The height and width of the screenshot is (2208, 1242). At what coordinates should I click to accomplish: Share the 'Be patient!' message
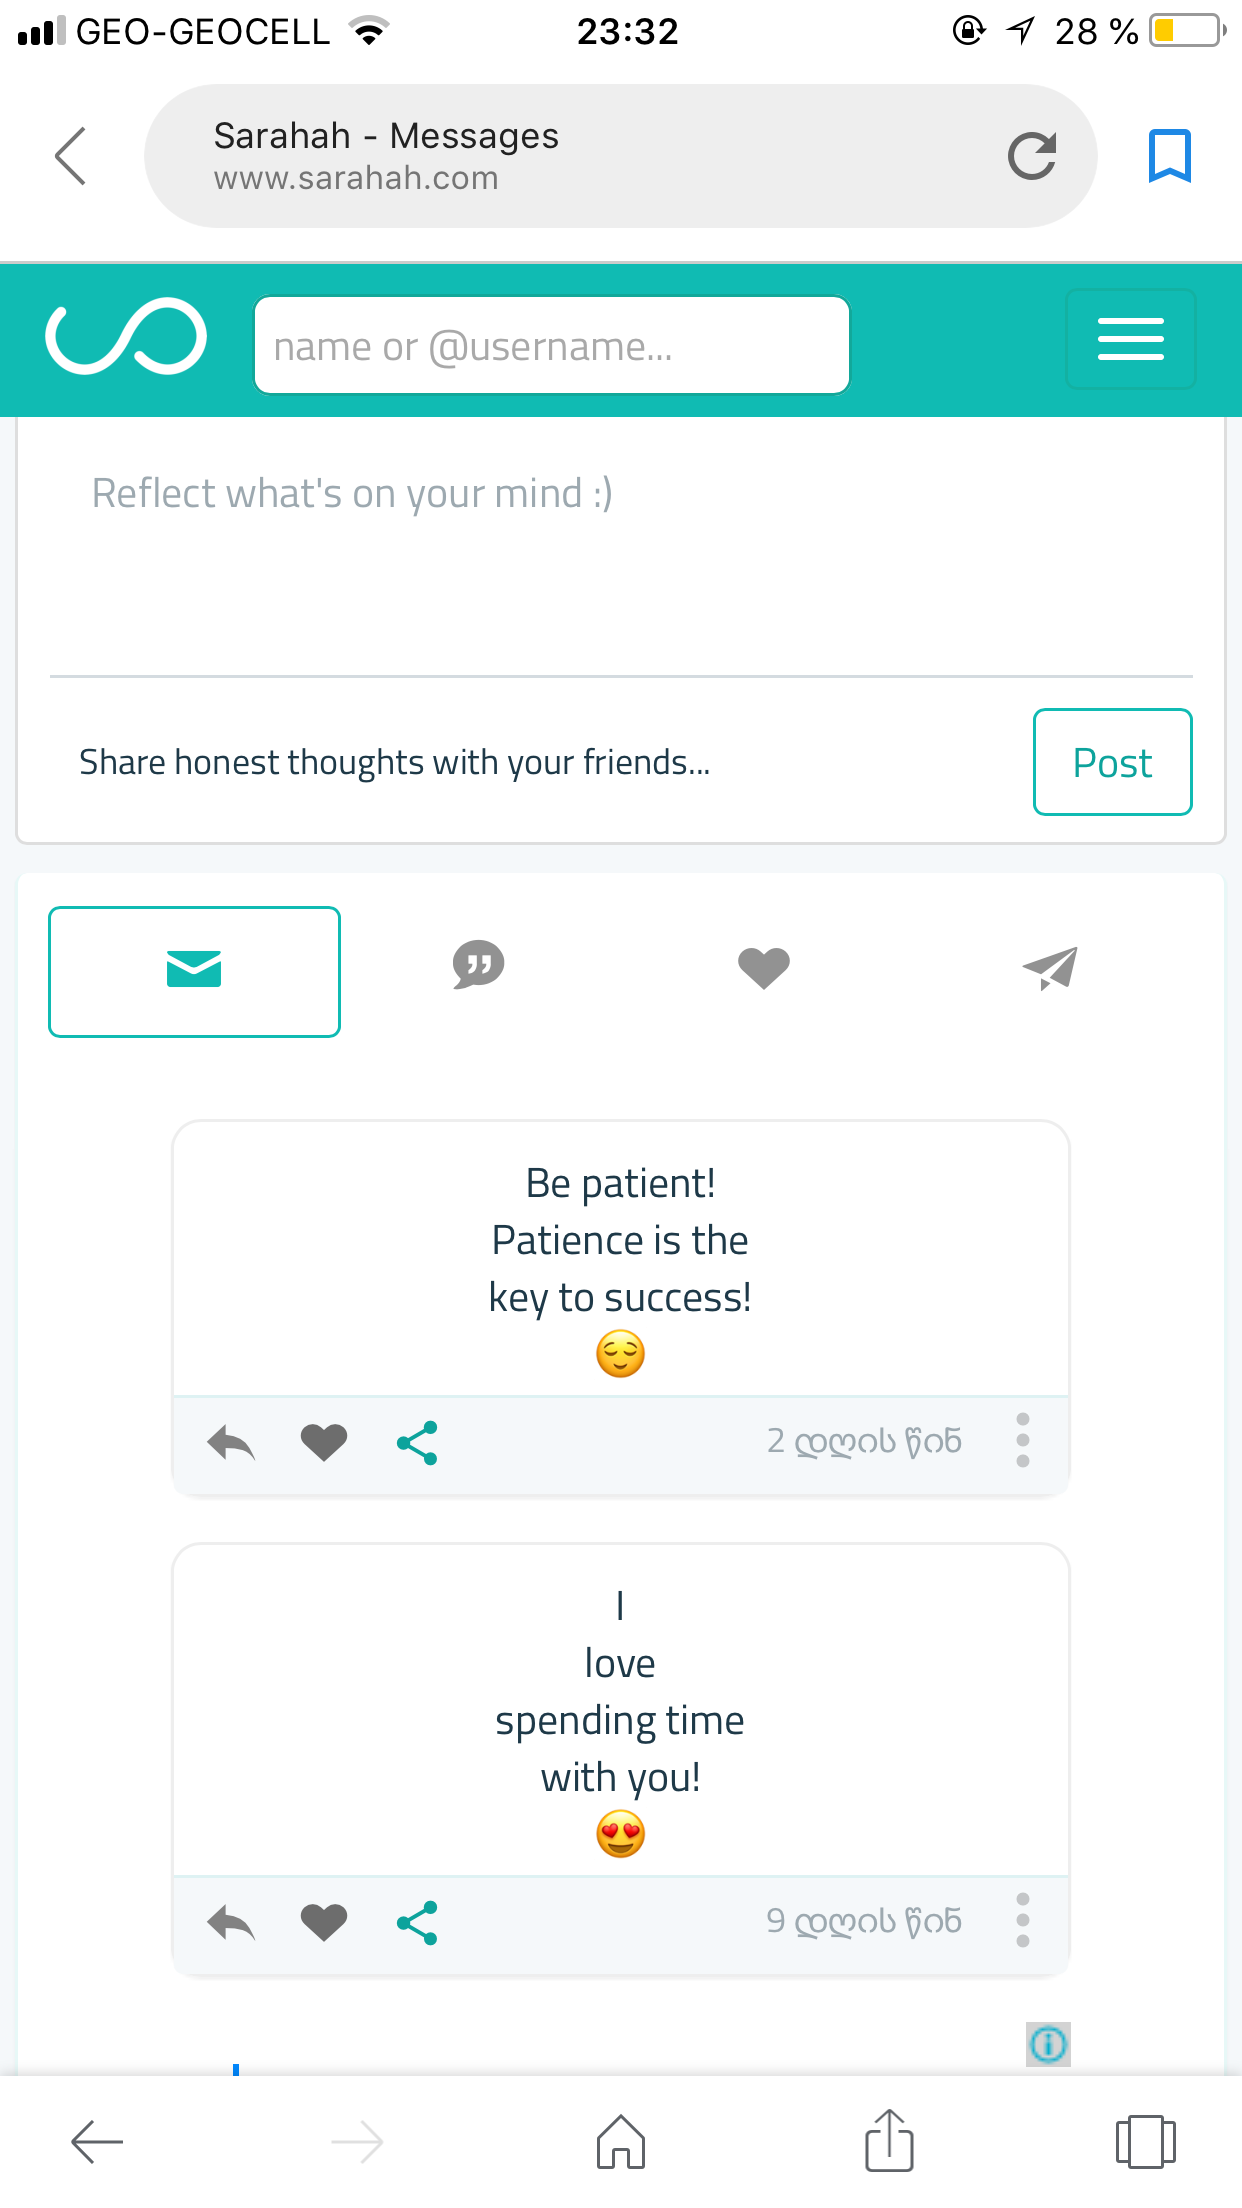coord(417,1443)
